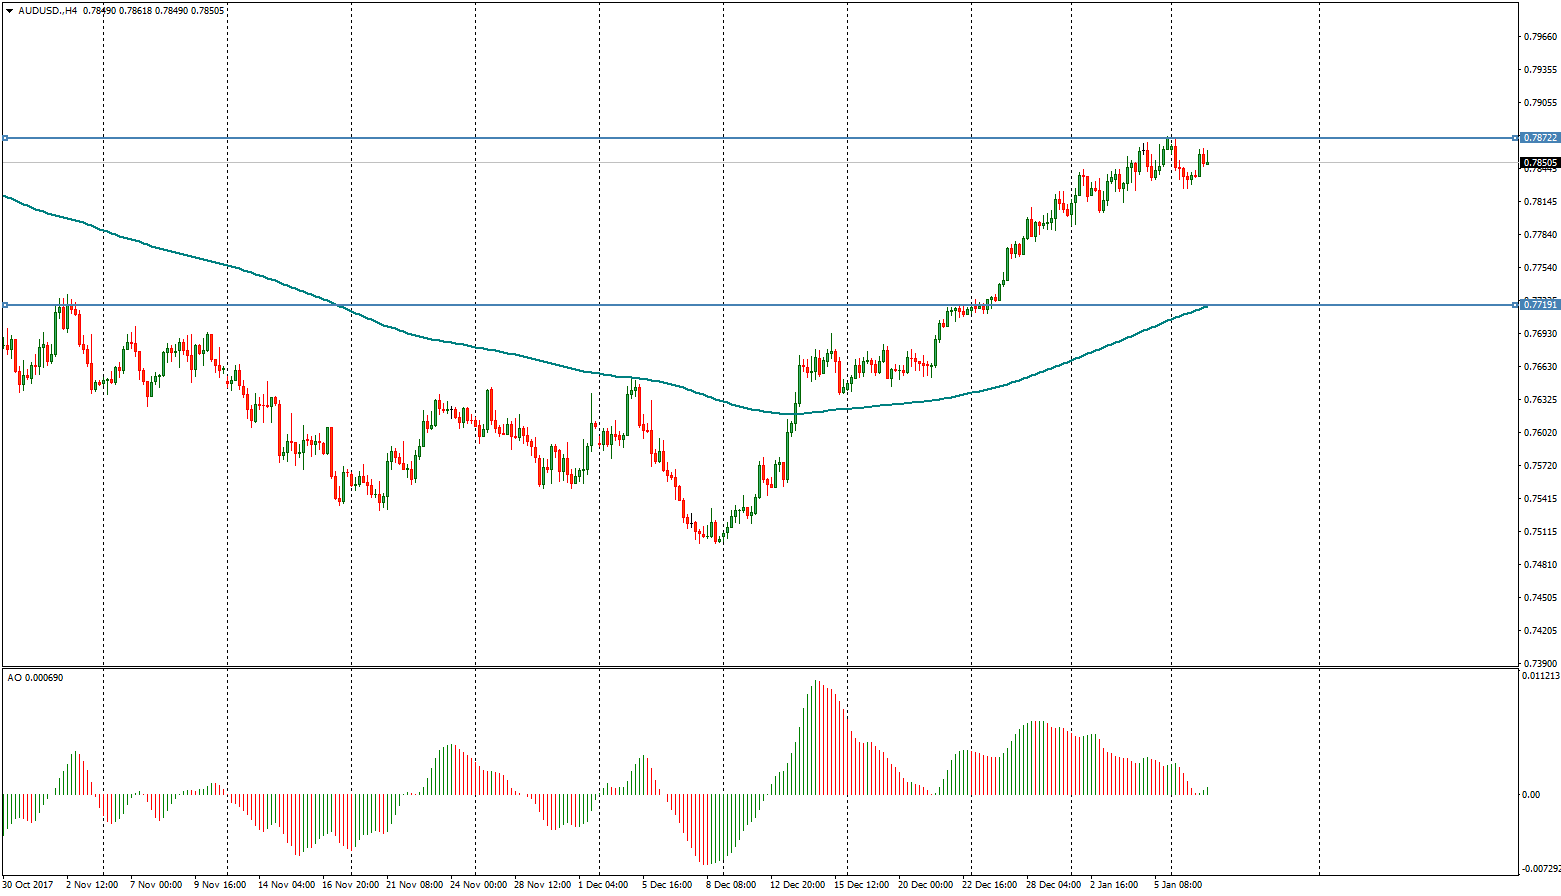Click left handle of the lower horizontal line
Screen dimensions: 1561x896
pyautogui.click(x=5, y=305)
